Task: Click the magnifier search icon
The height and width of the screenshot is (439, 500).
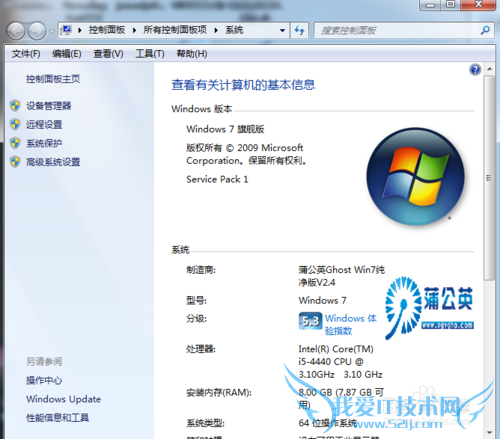Action: pyautogui.click(x=485, y=30)
